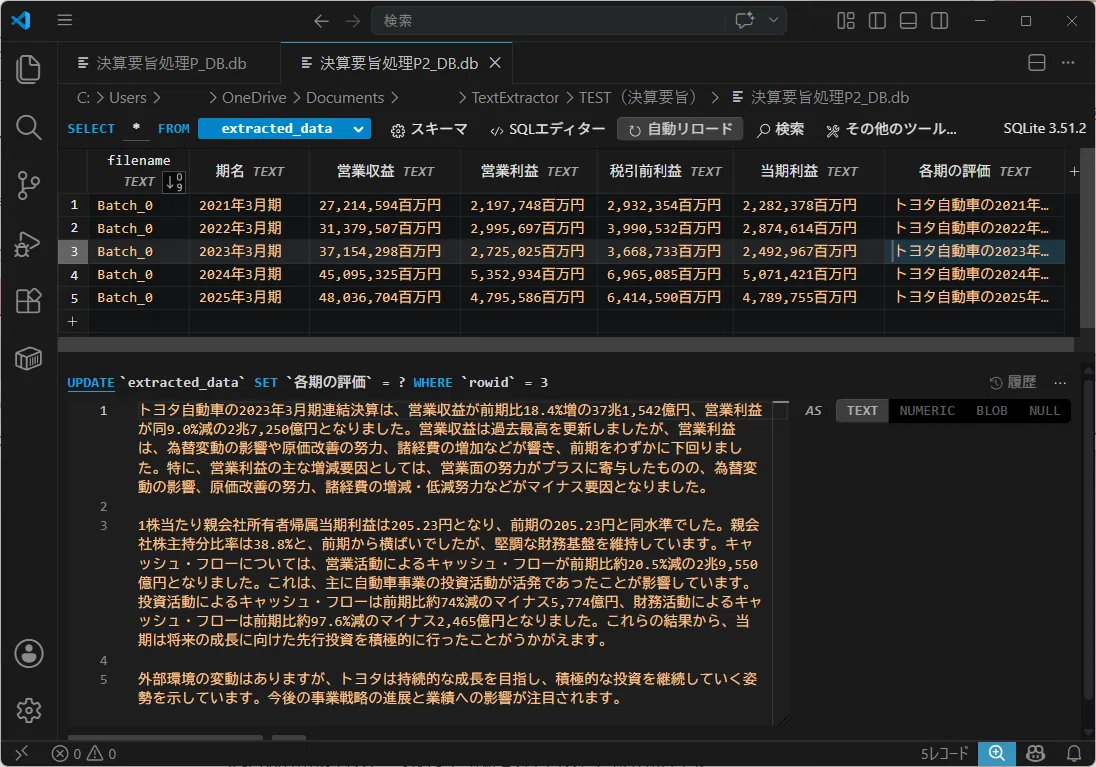This screenshot has width=1096, height=767.
Task: Open the notifications bell
Action: point(1074,753)
